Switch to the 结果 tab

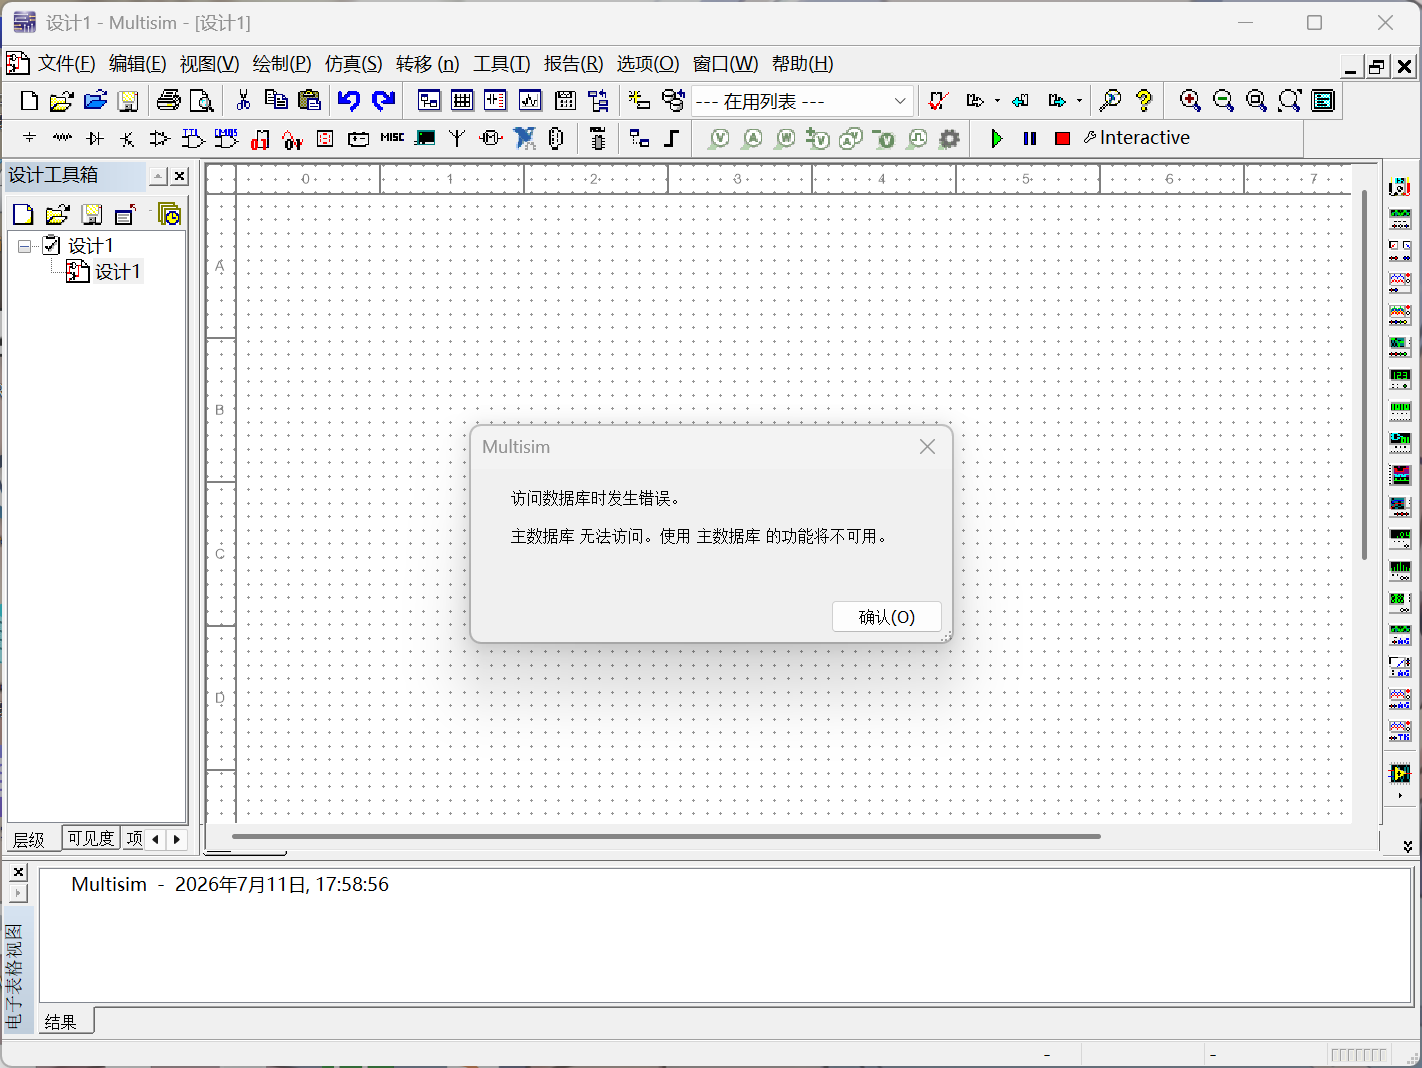click(61, 1022)
